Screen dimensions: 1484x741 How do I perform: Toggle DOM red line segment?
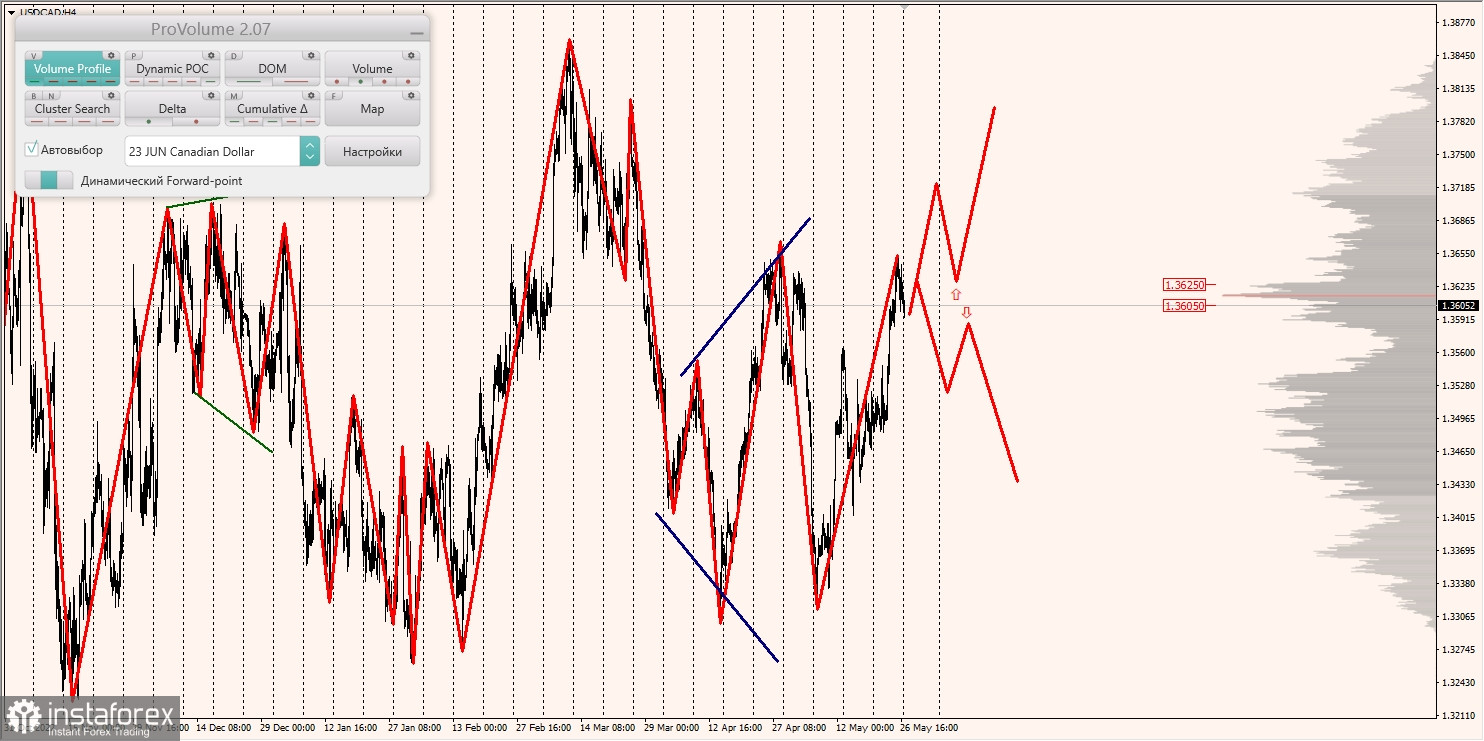tap(296, 81)
